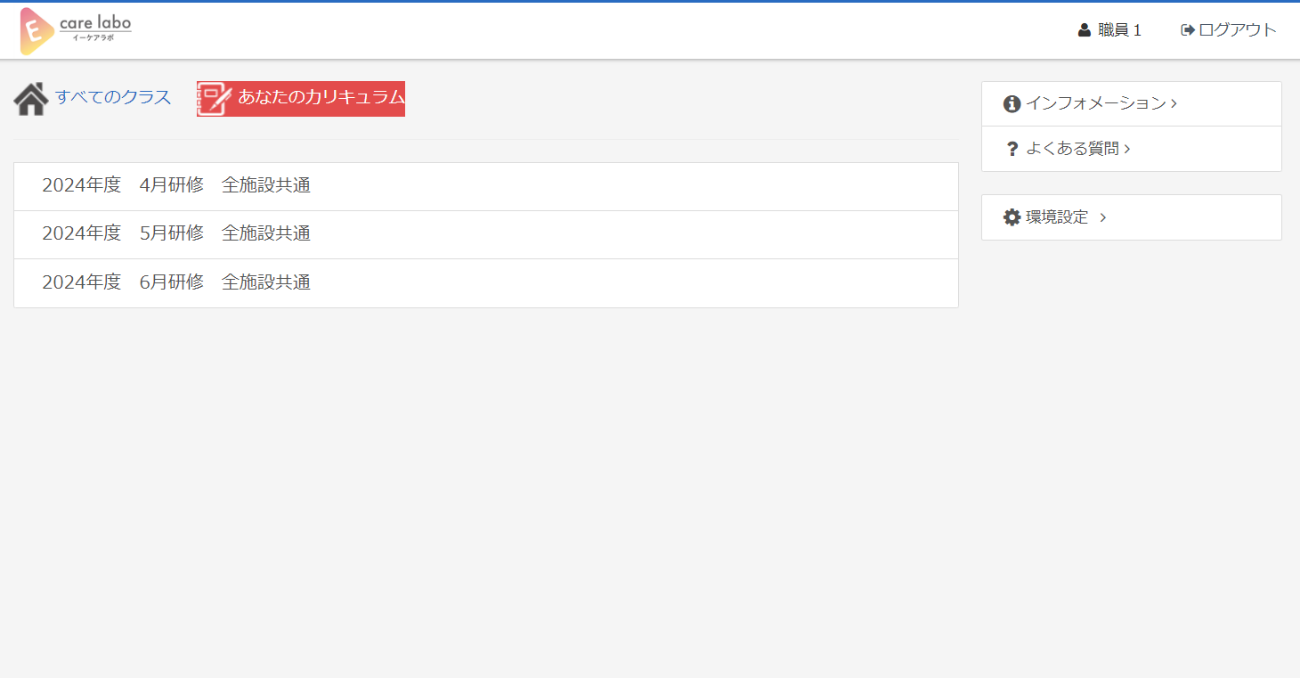Expand the インフォメーション chevron arrow
Screen dimensions: 1300x678
point(1174,104)
